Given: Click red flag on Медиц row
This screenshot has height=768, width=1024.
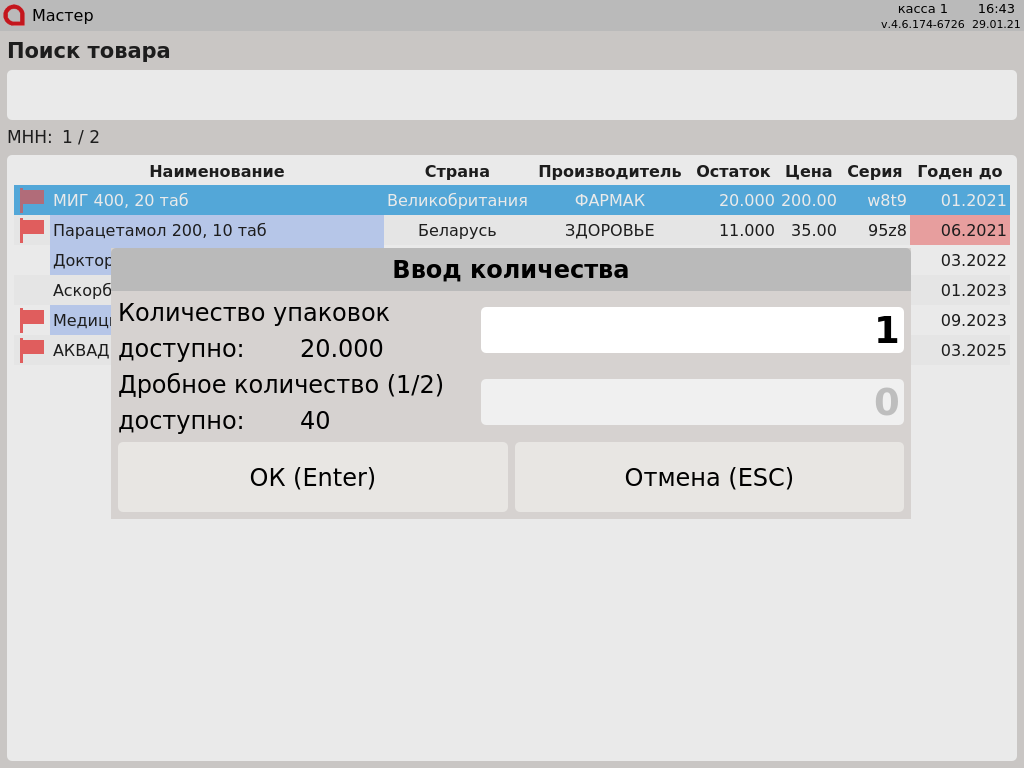Looking at the screenshot, I should click(x=32, y=320).
